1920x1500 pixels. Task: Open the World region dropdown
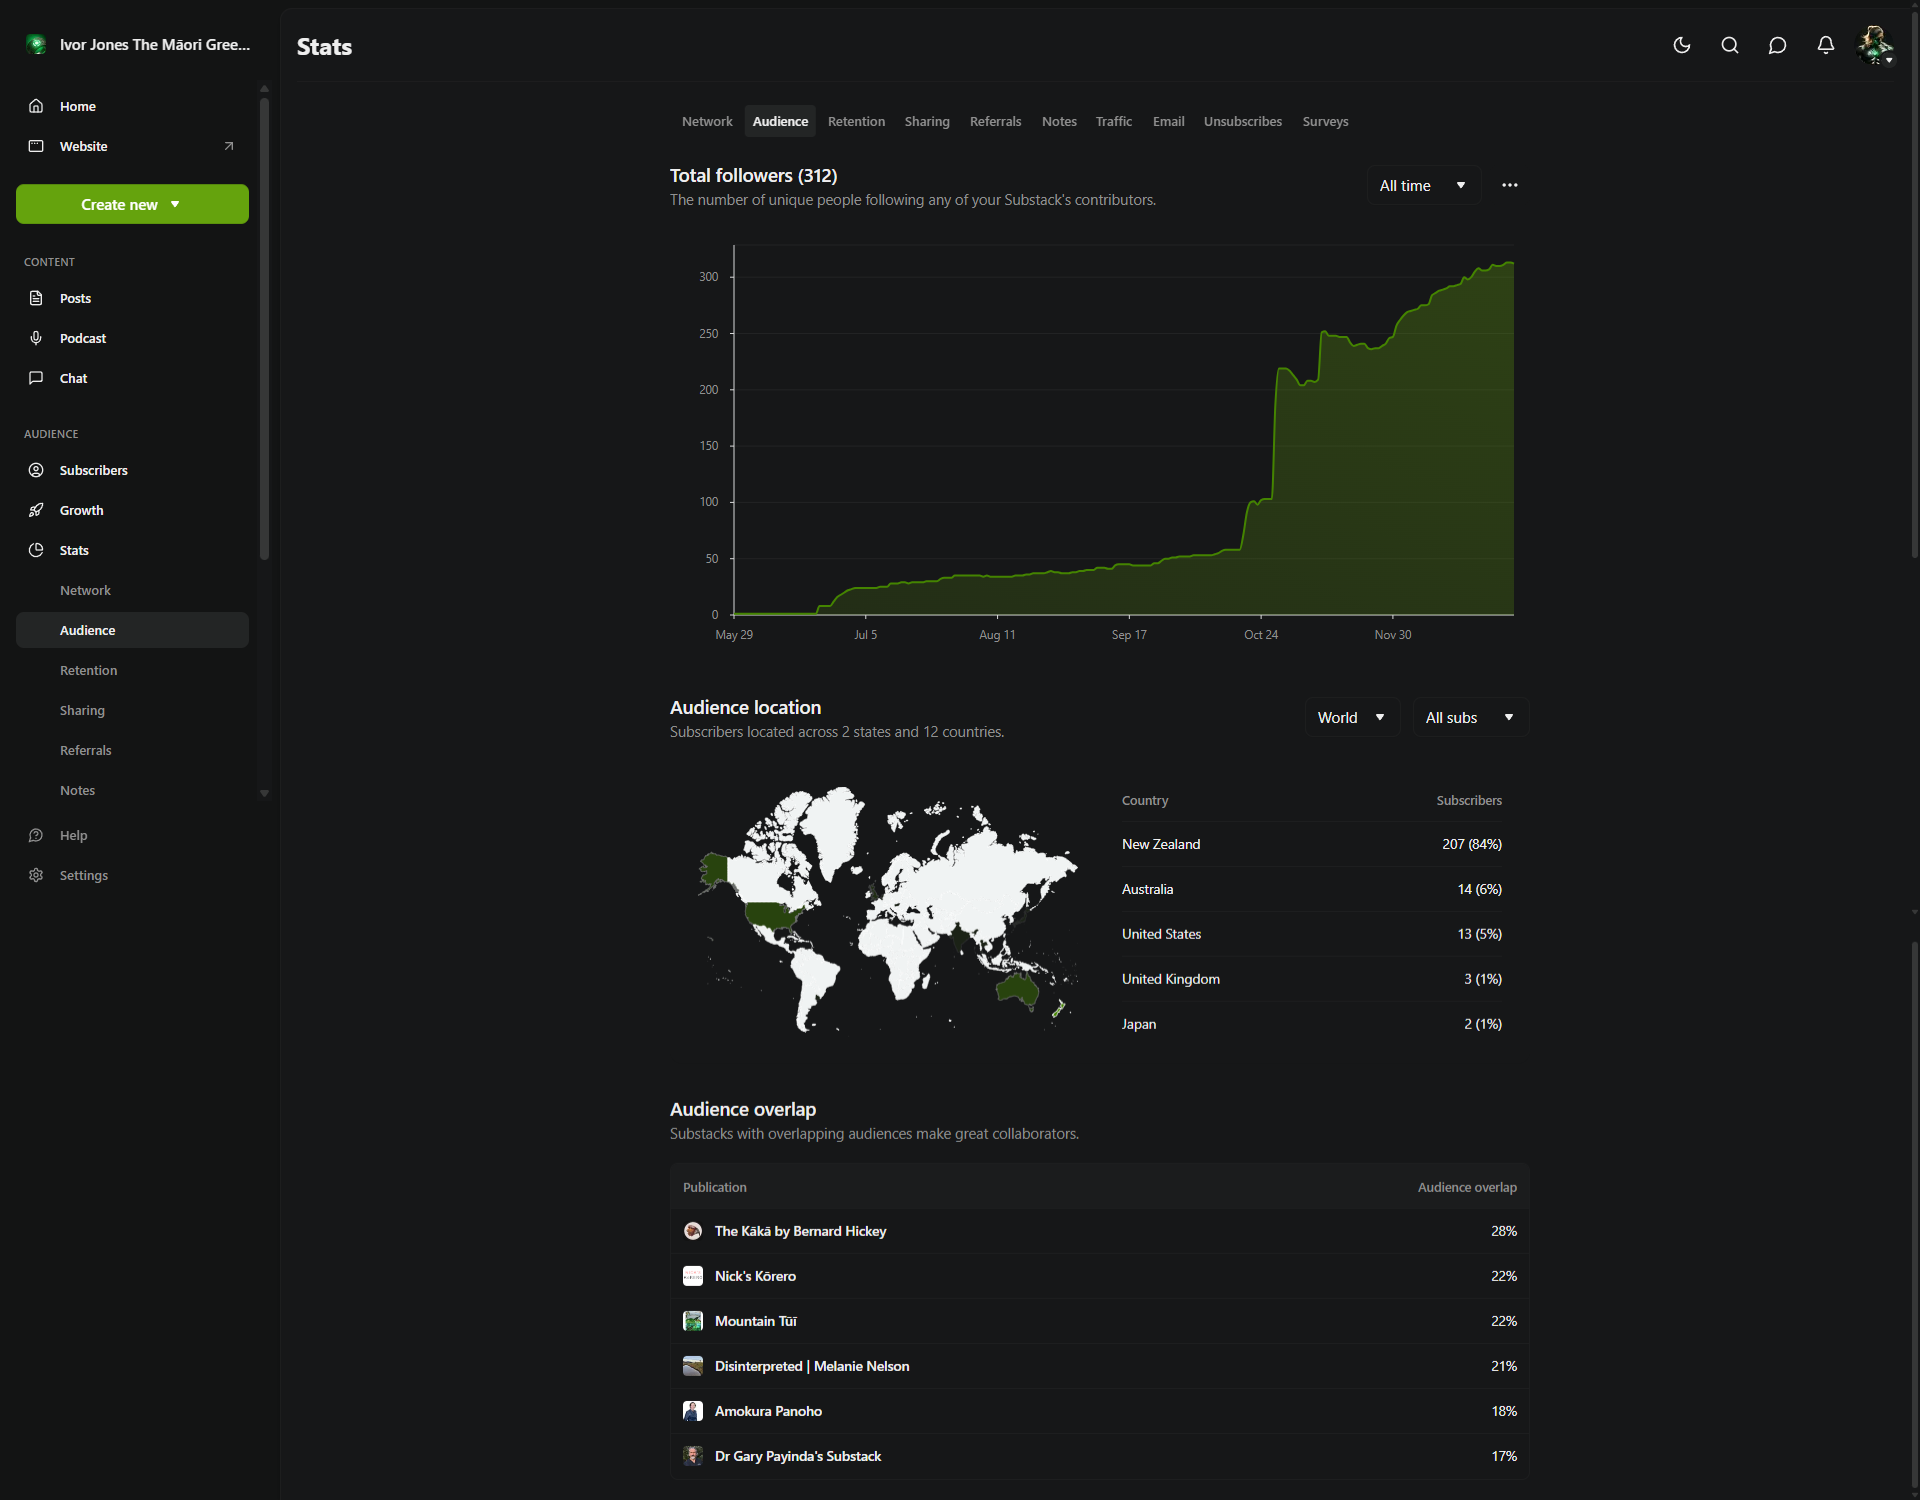1351,718
